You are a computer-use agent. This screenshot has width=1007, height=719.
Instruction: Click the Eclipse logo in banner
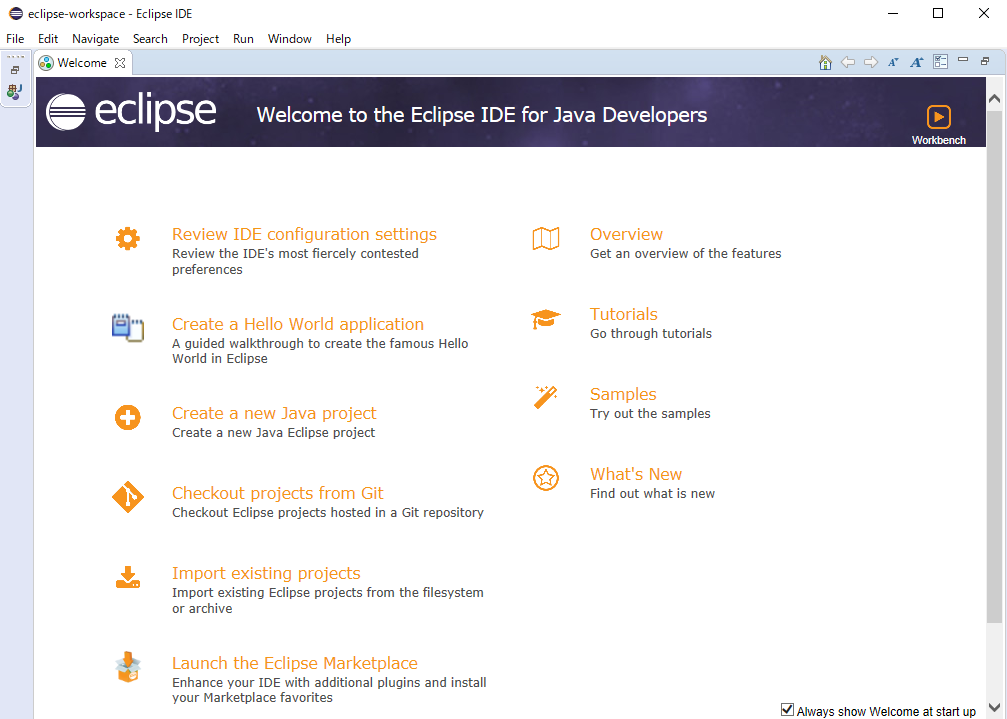(x=131, y=112)
